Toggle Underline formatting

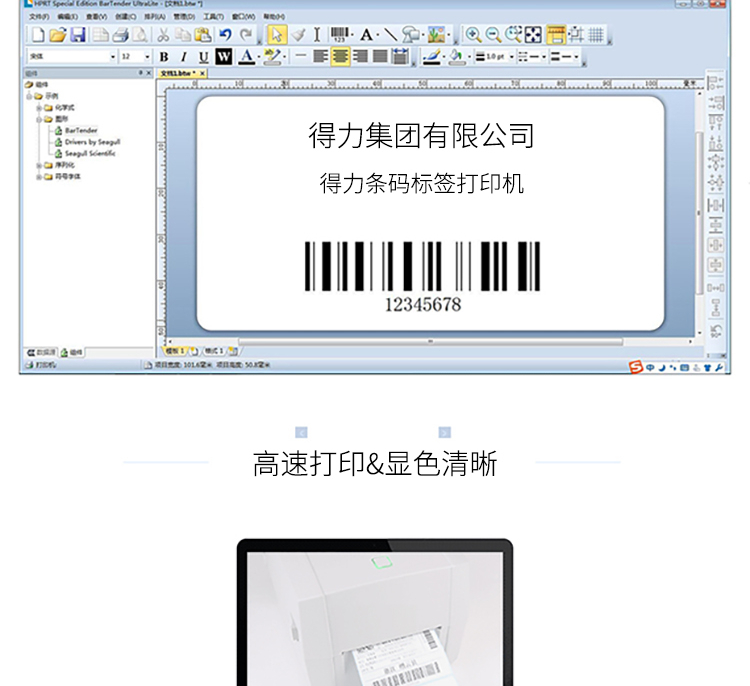click(x=203, y=57)
